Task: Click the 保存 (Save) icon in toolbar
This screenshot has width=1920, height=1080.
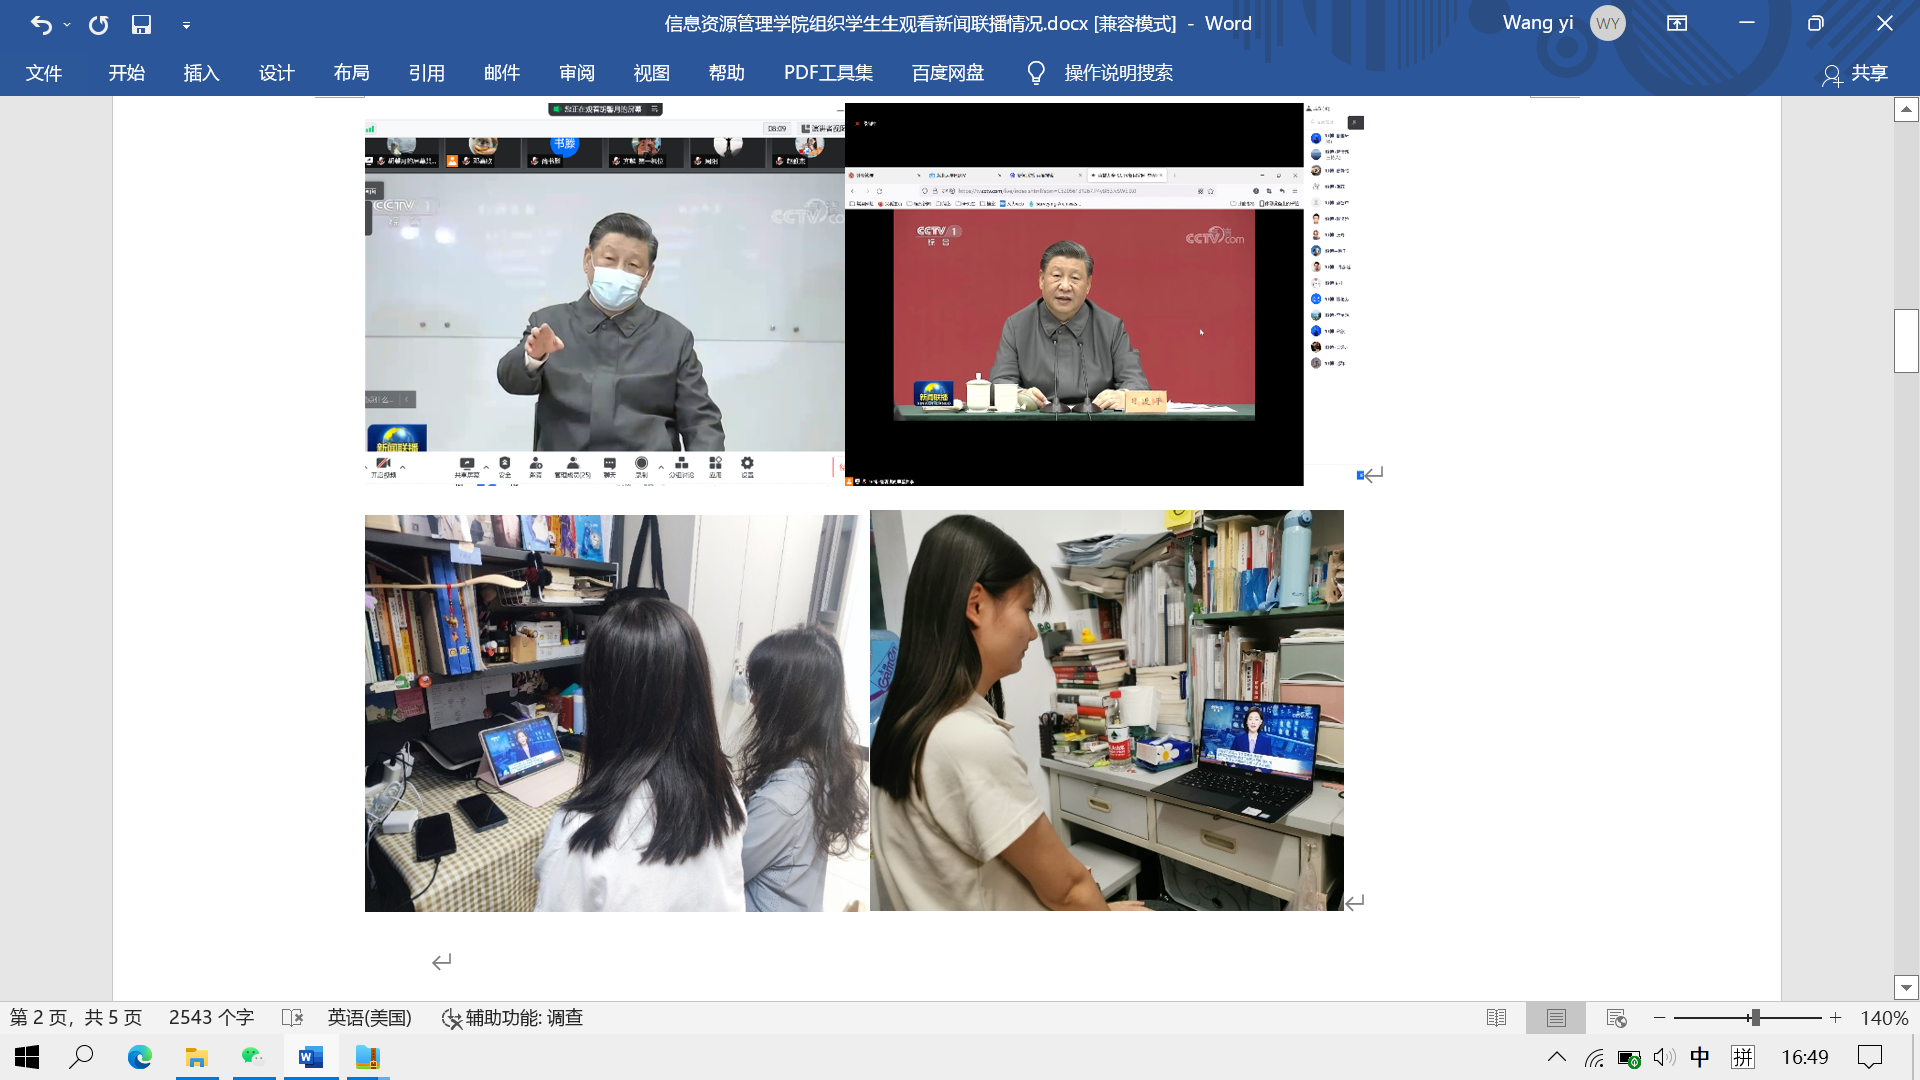Action: (x=142, y=24)
